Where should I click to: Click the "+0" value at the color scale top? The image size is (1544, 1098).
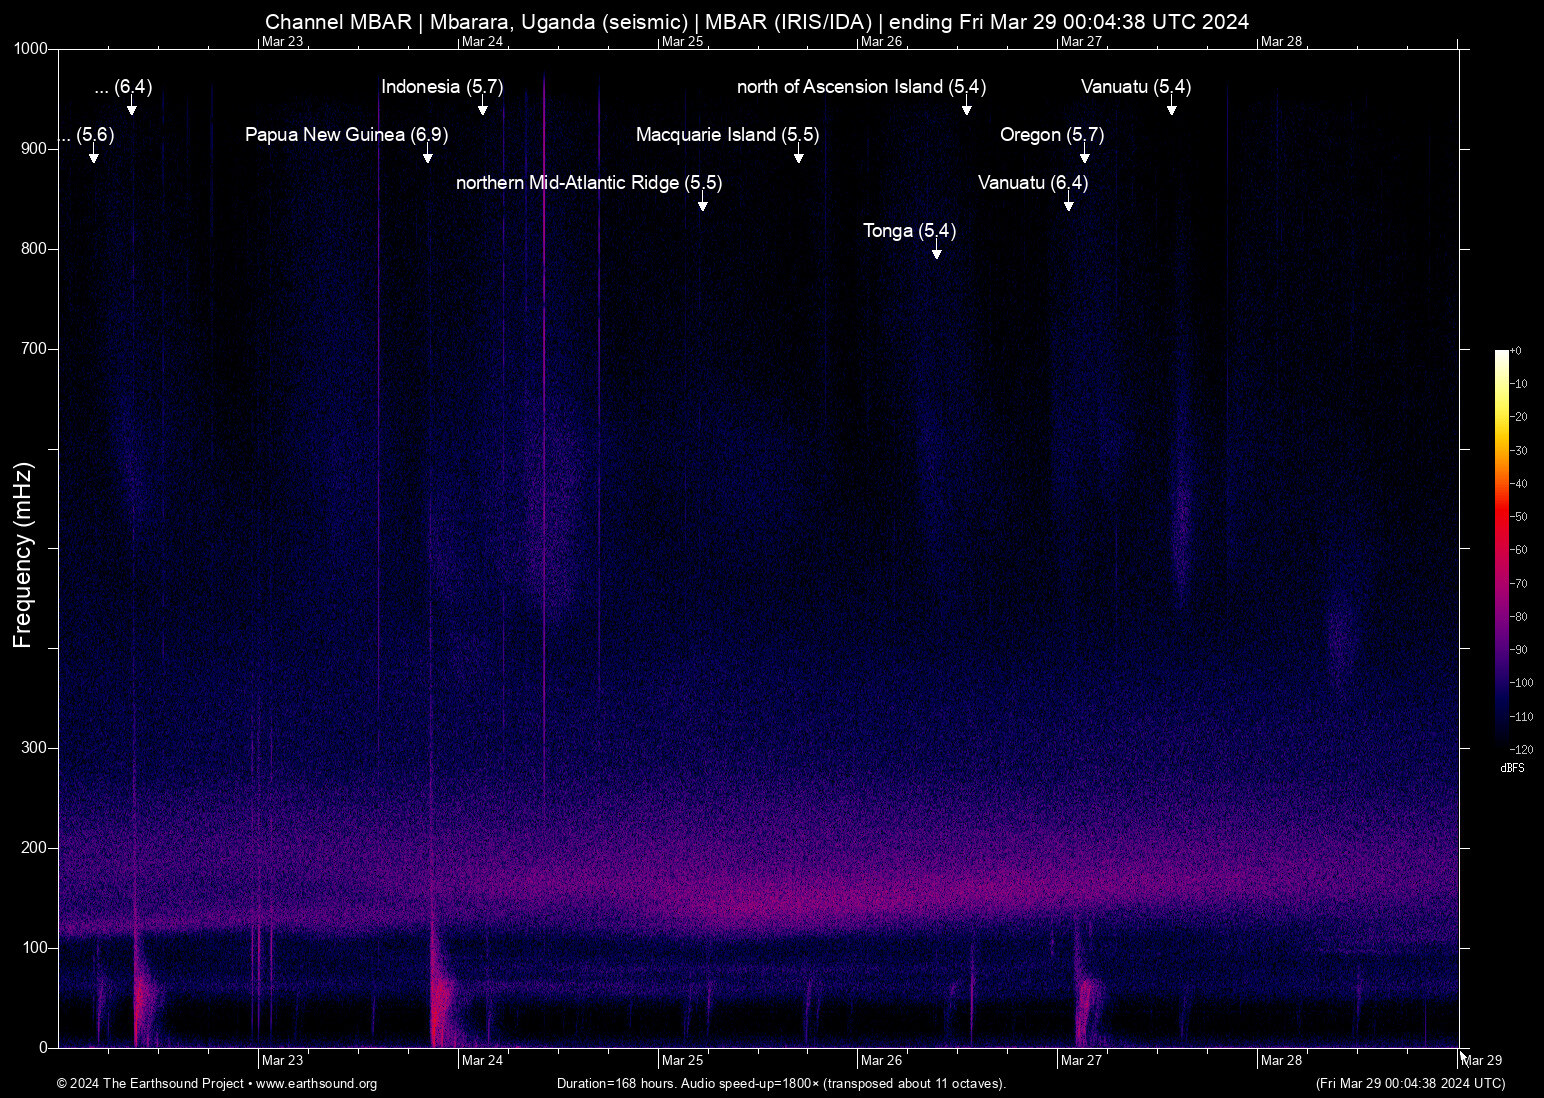tap(1516, 351)
